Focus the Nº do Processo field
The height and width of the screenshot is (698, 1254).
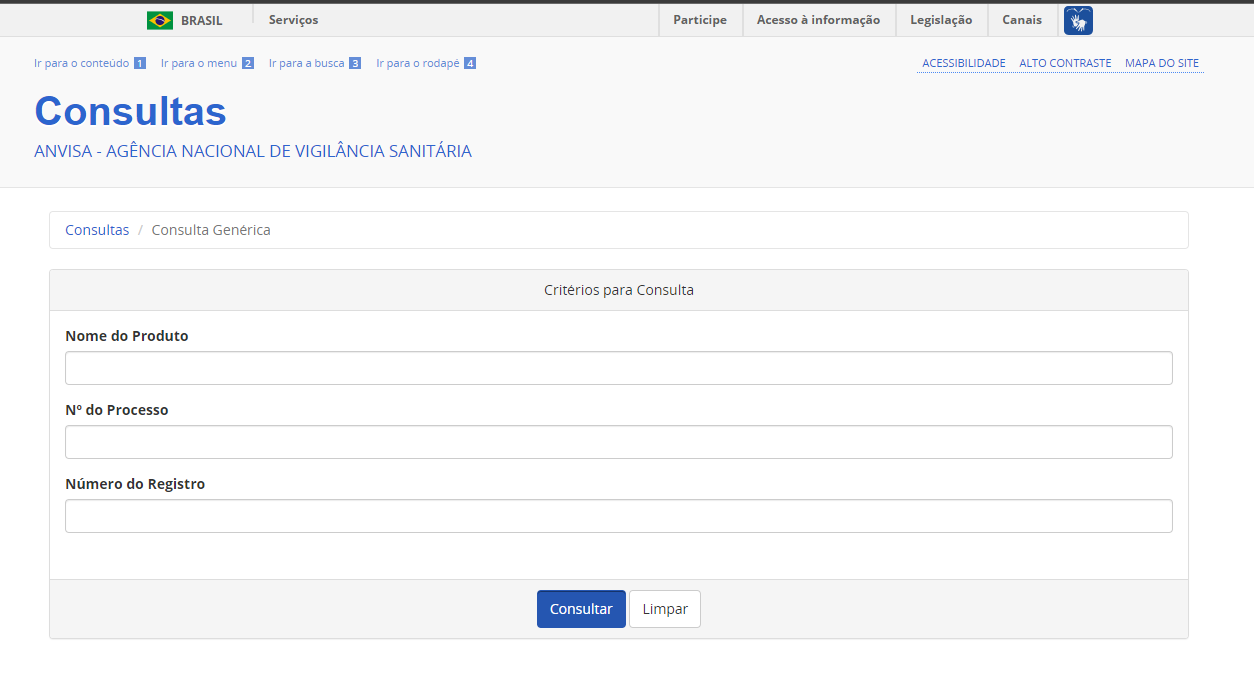pos(619,442)
